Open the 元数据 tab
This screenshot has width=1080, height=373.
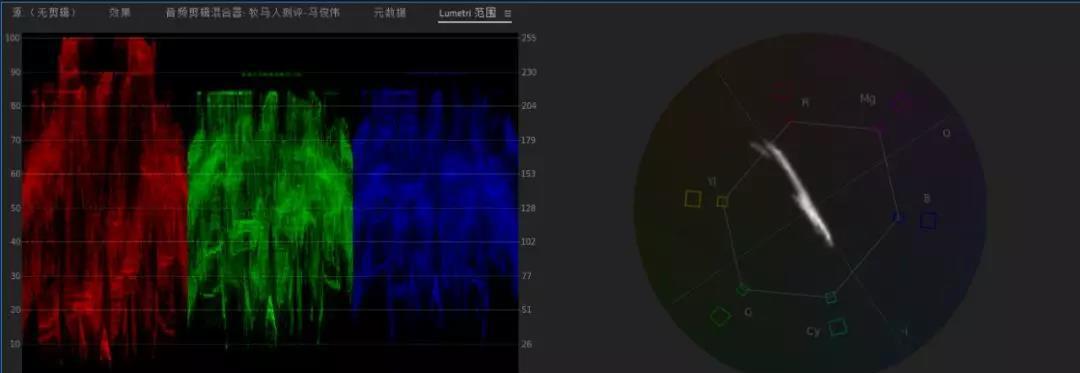click(390, 13)
